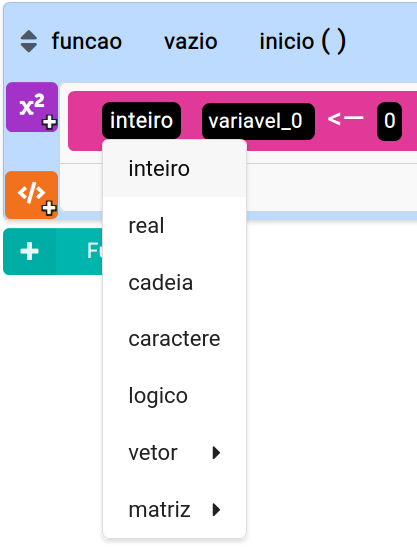Screen dimensions: 417x550
Task: Open the vetor submenu arrow
Action: click(216, 452)
